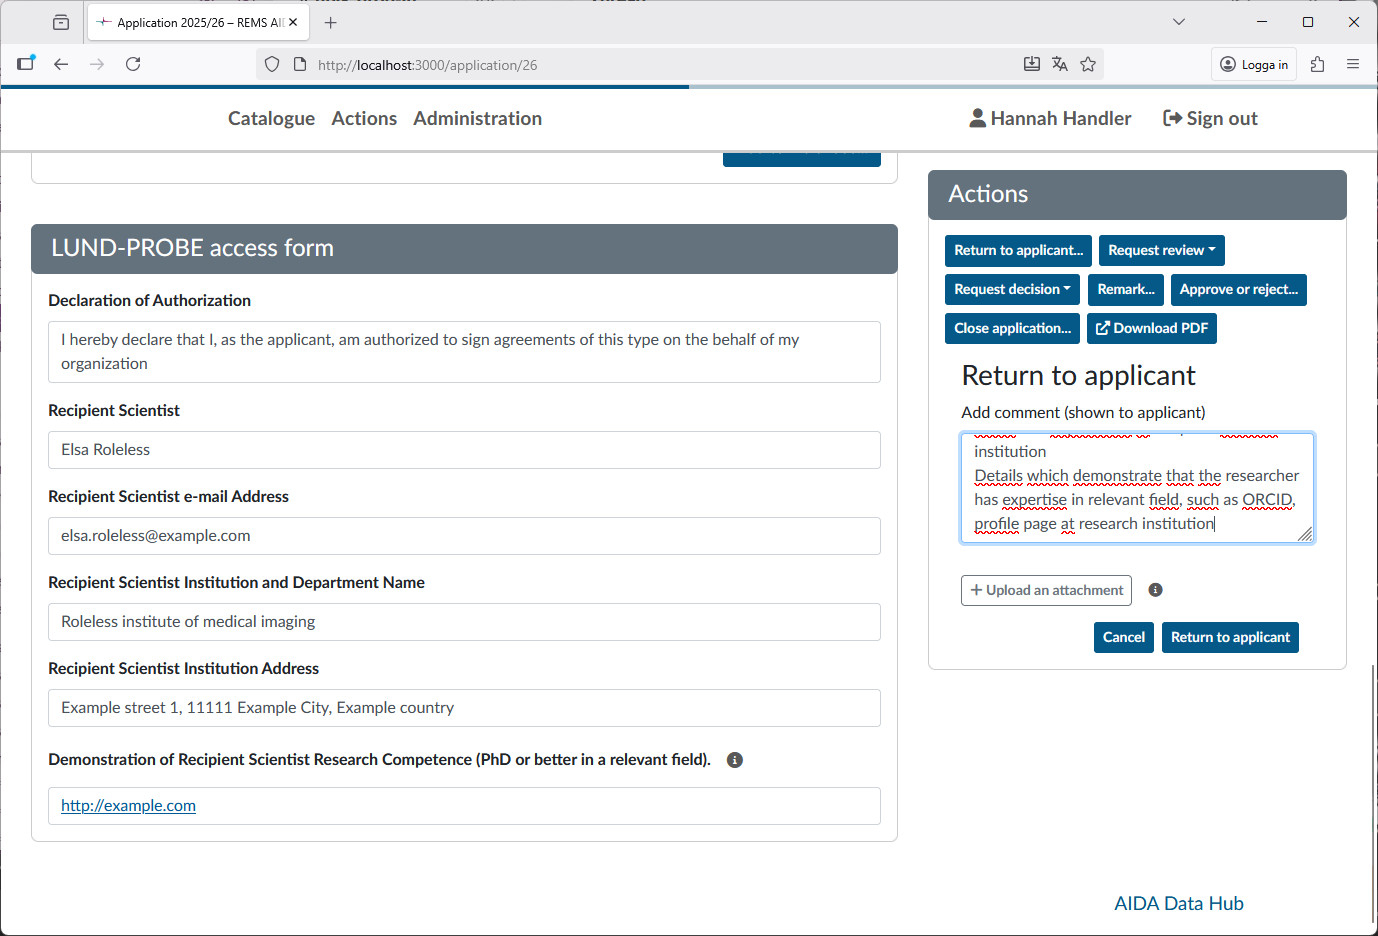Screen dimensions: 1378x936
Task: Open the tab list chevron in the tab bar
Action: (x=1178, y=21)
